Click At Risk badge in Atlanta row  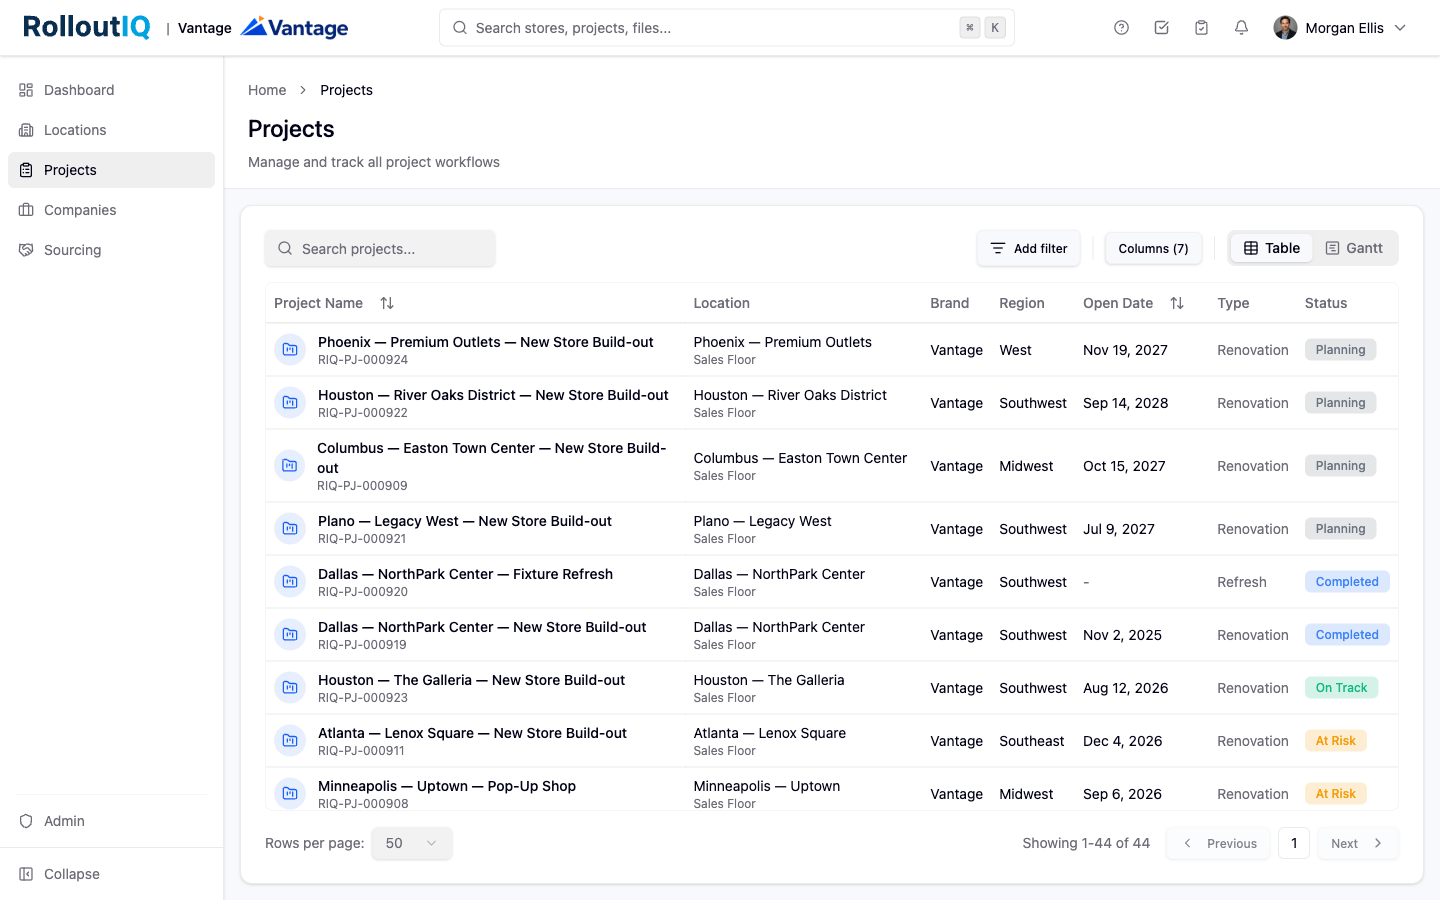click(x=1335, y=741)
